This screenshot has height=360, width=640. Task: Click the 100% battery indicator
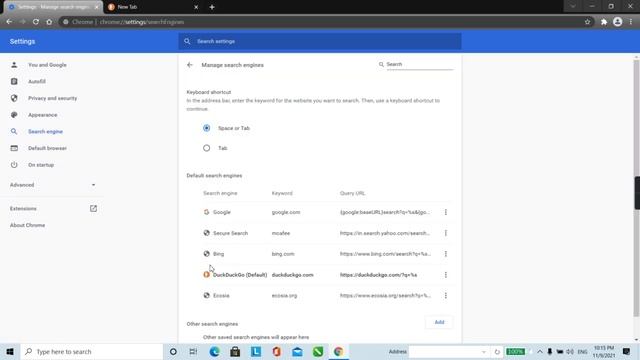[x=516, y=352]
